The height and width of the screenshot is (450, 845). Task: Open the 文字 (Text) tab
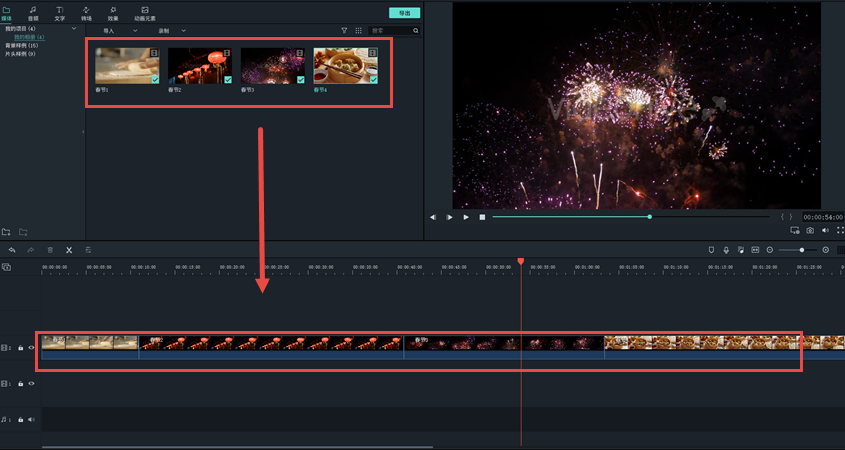[60, 13]
